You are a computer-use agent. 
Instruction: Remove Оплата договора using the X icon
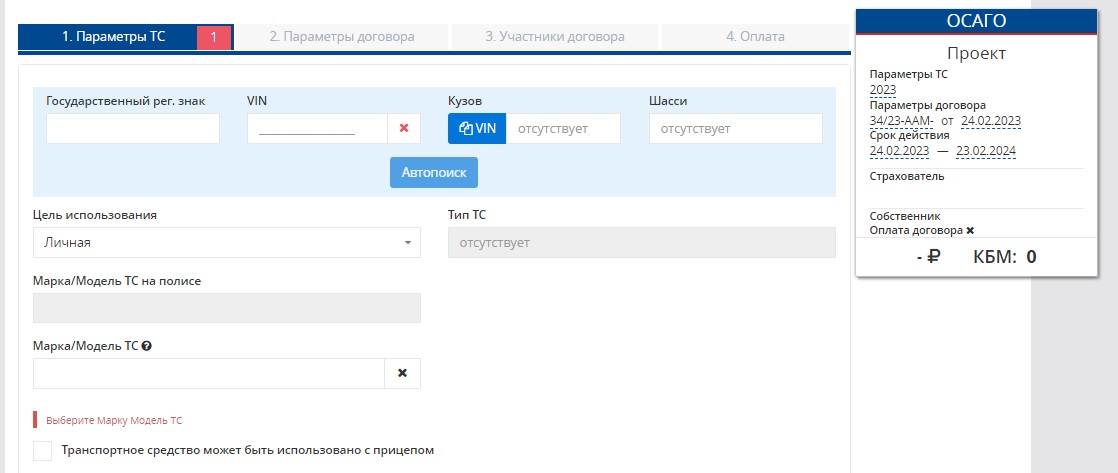970,230
